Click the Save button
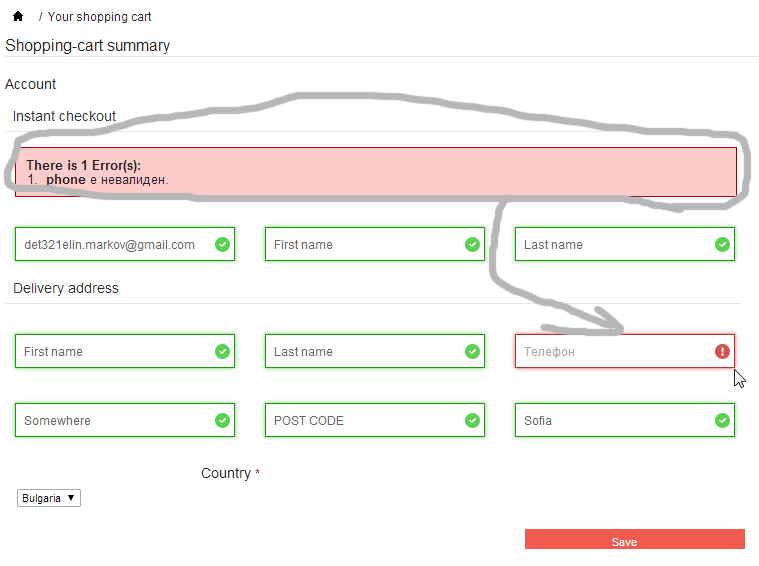759x566 pixels. [635, 539]
